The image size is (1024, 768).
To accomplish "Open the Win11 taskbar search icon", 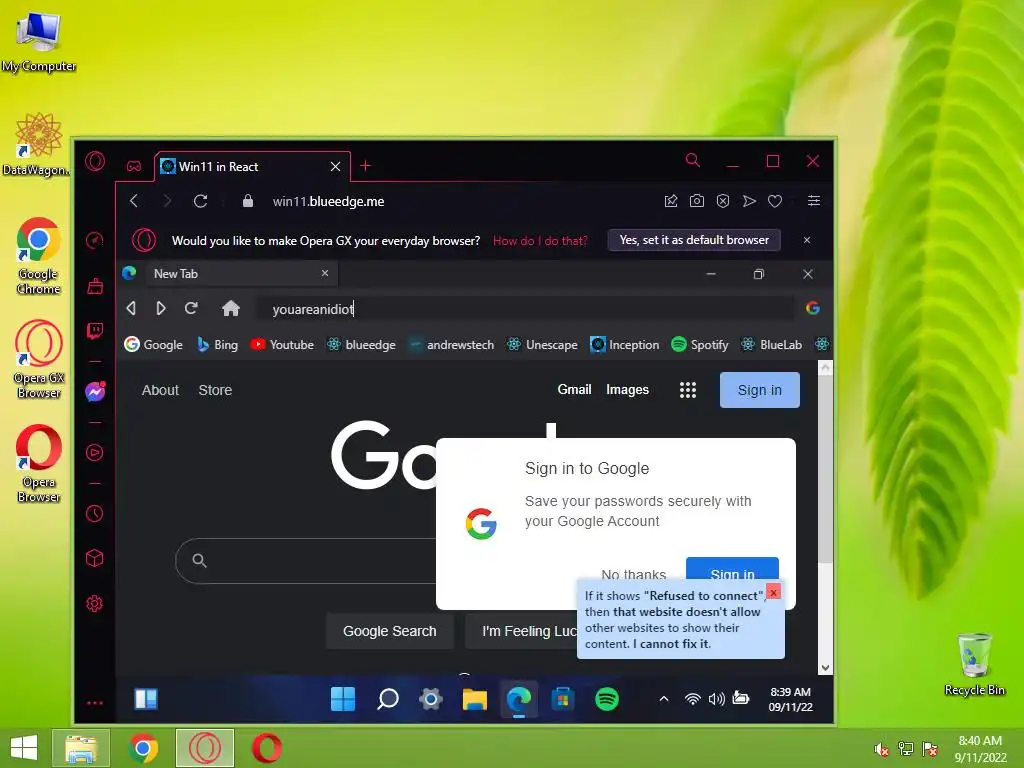I will click(388, 699).
